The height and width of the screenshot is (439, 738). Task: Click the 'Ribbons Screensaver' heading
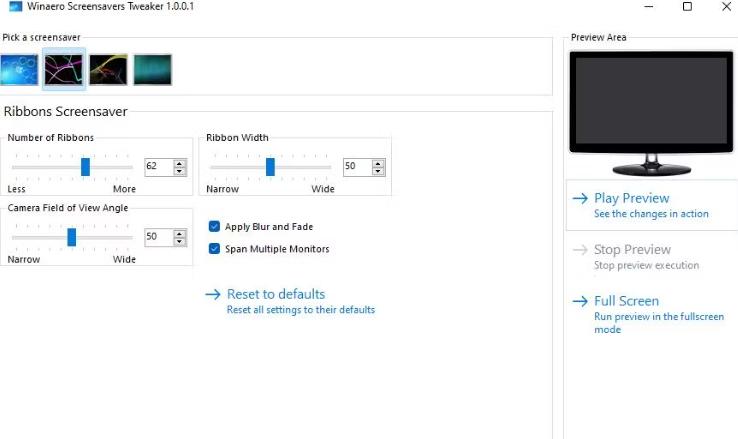65,112
